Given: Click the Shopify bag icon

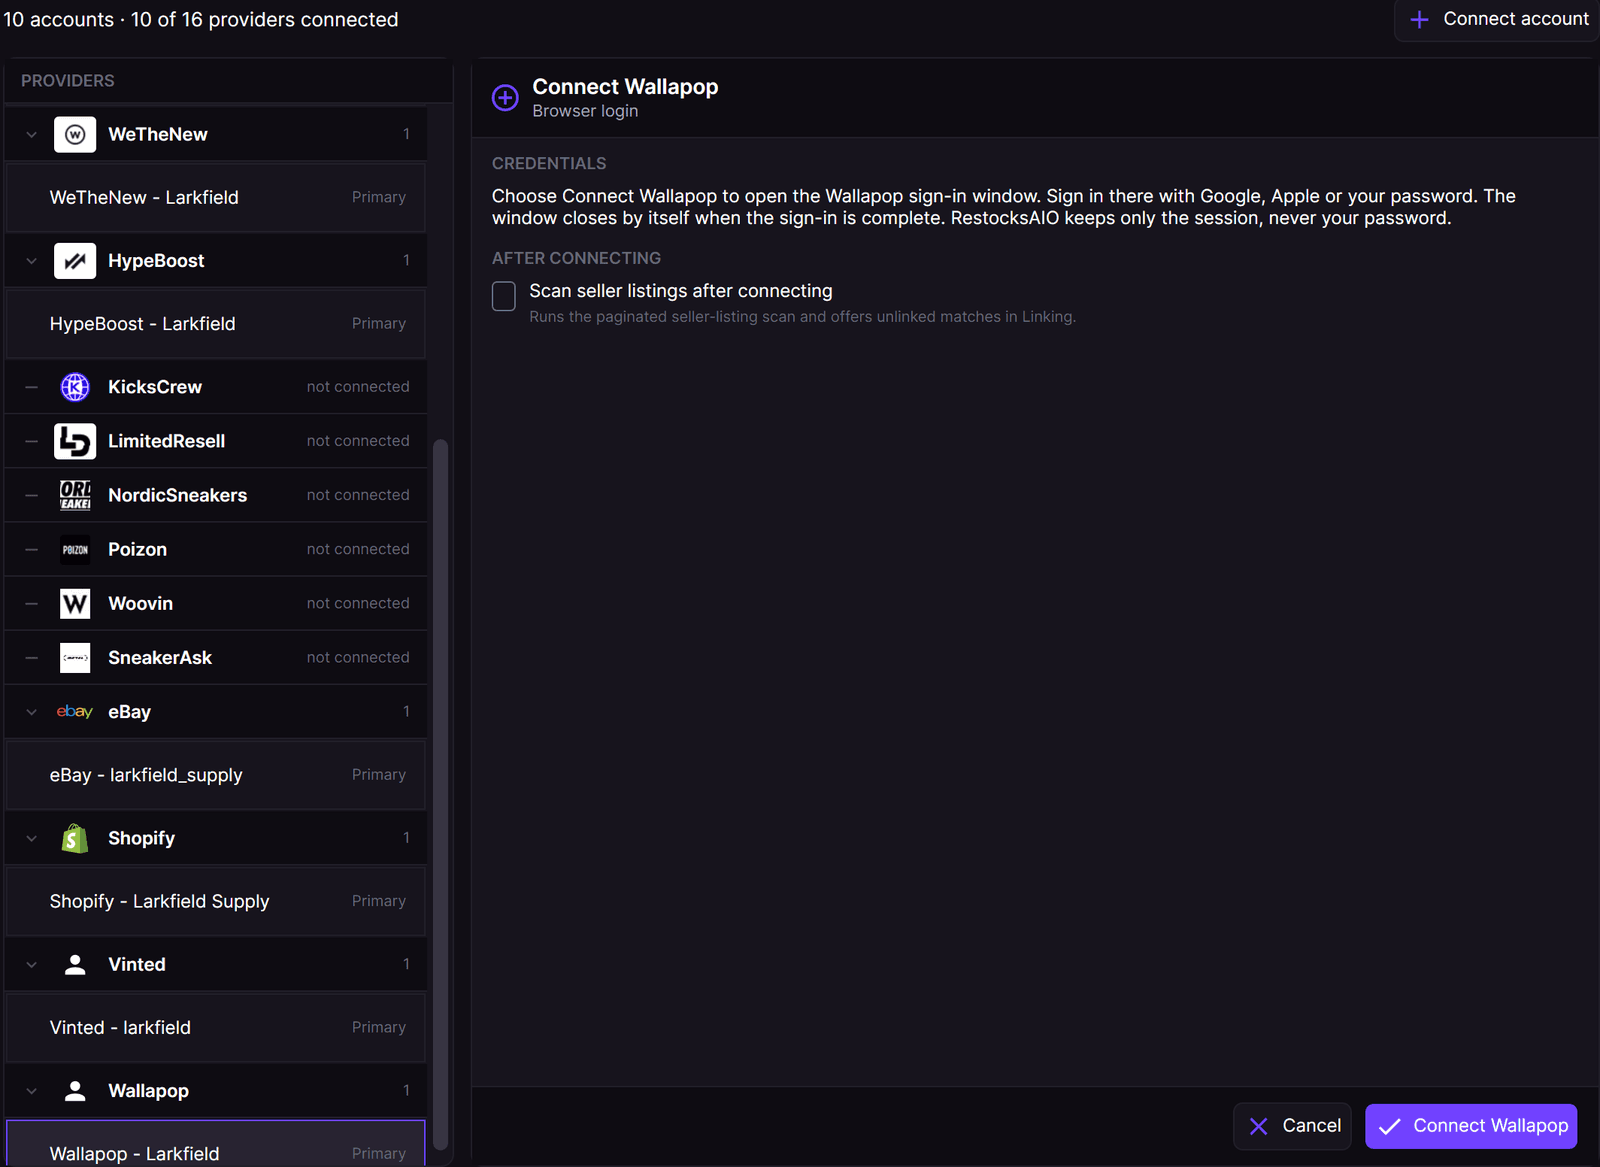Looking at the screenshot, I should (x=75, y=838).
